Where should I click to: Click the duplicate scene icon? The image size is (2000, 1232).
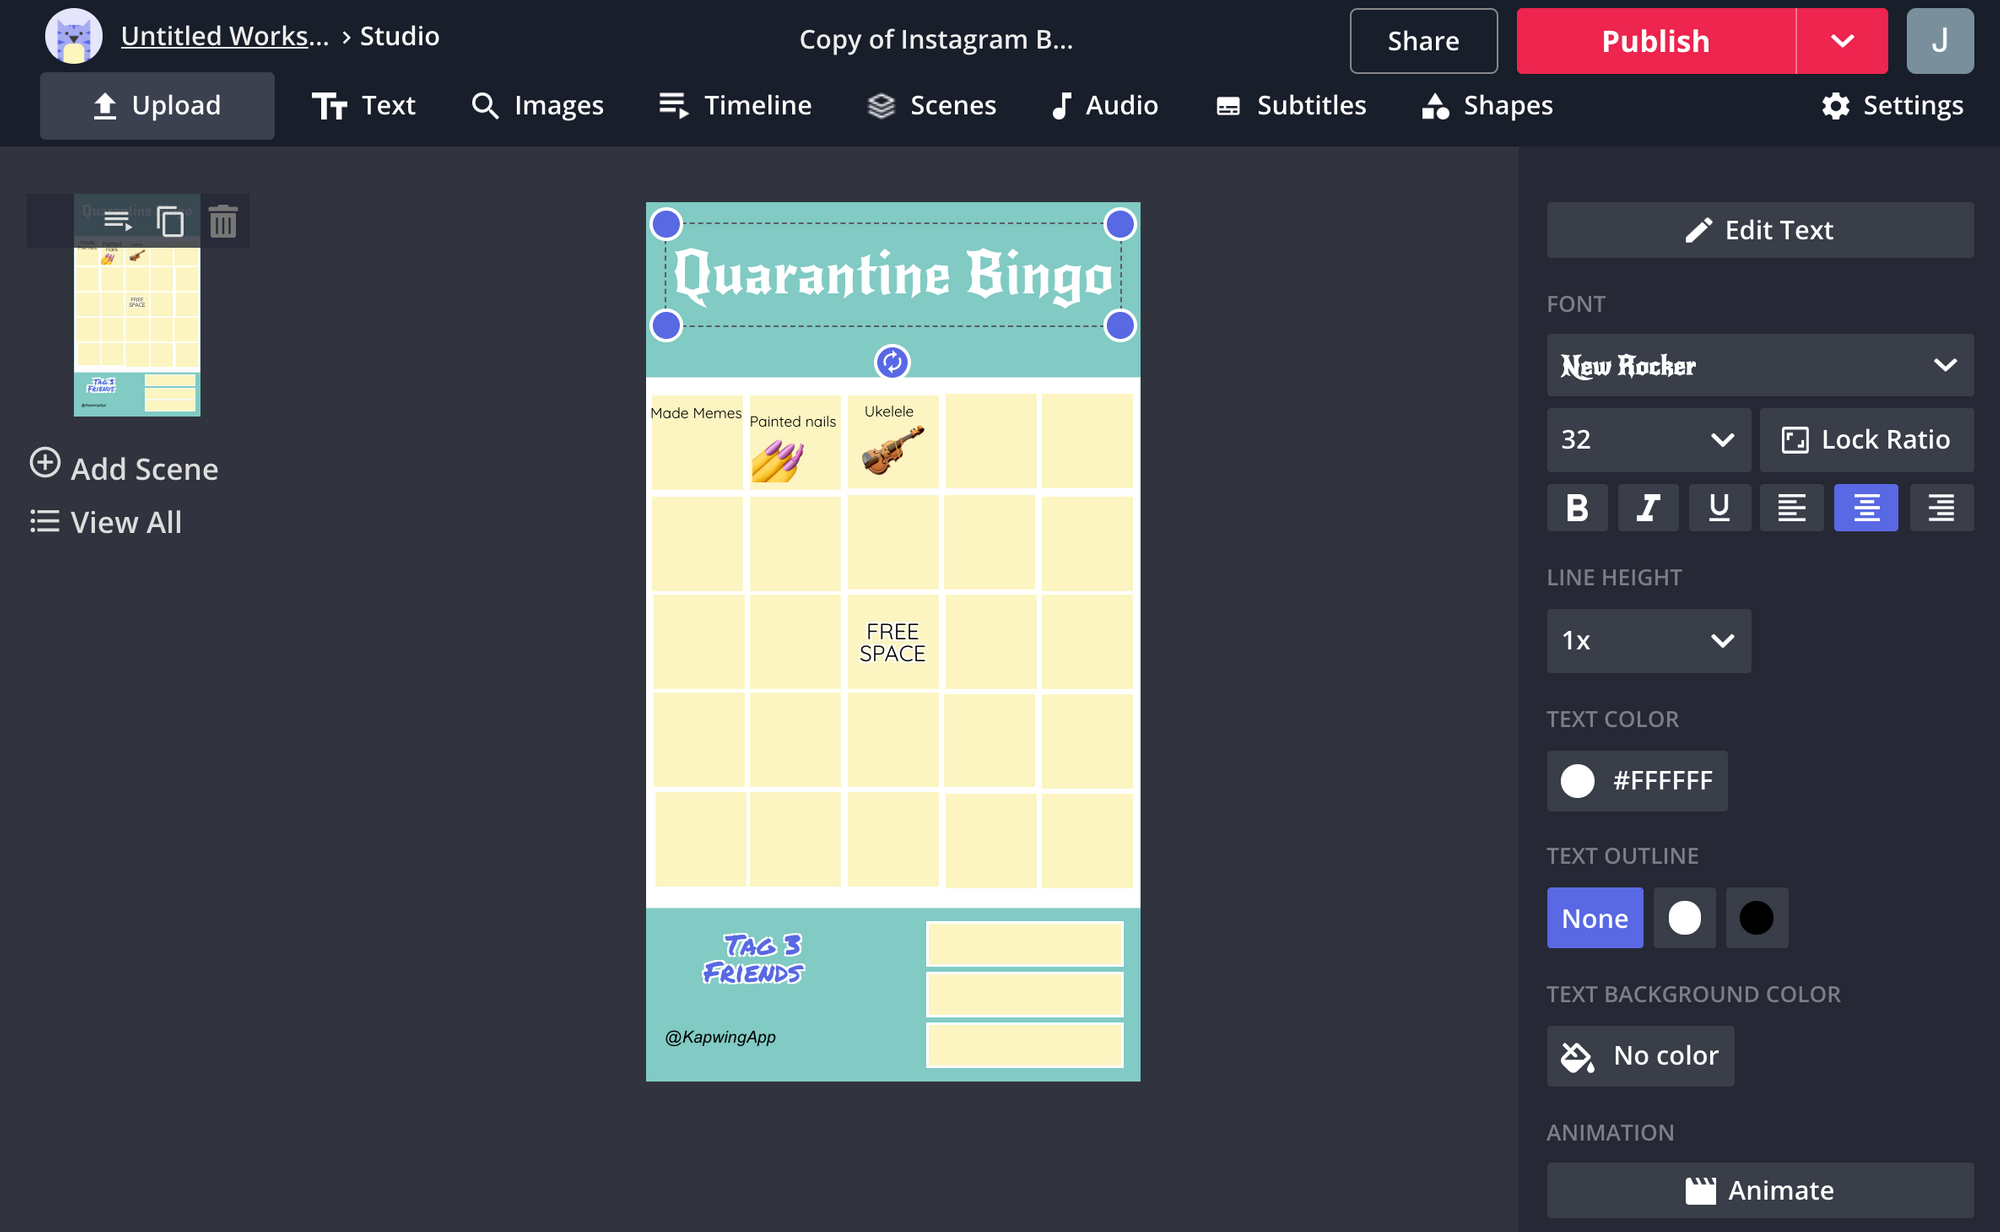click(x=171, y=221)
